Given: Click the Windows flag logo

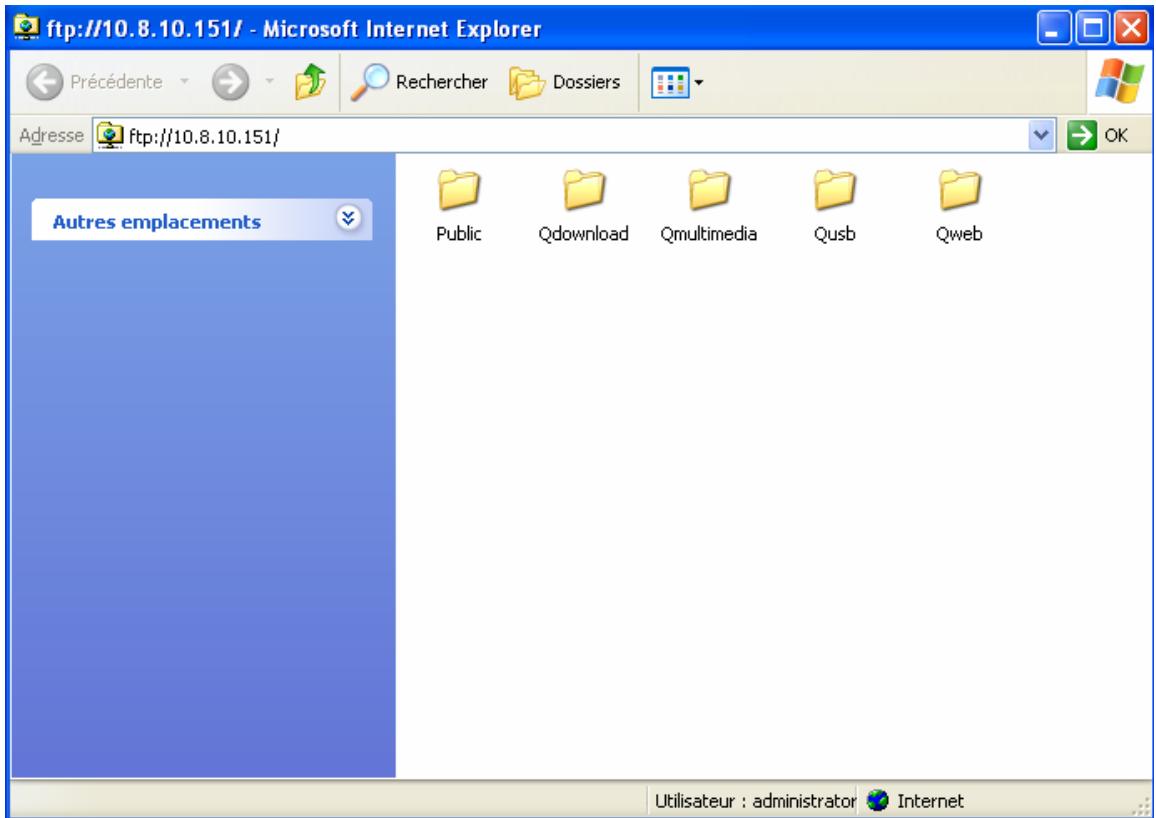Looking at the screenshot, I should (x=1119, y=80).
